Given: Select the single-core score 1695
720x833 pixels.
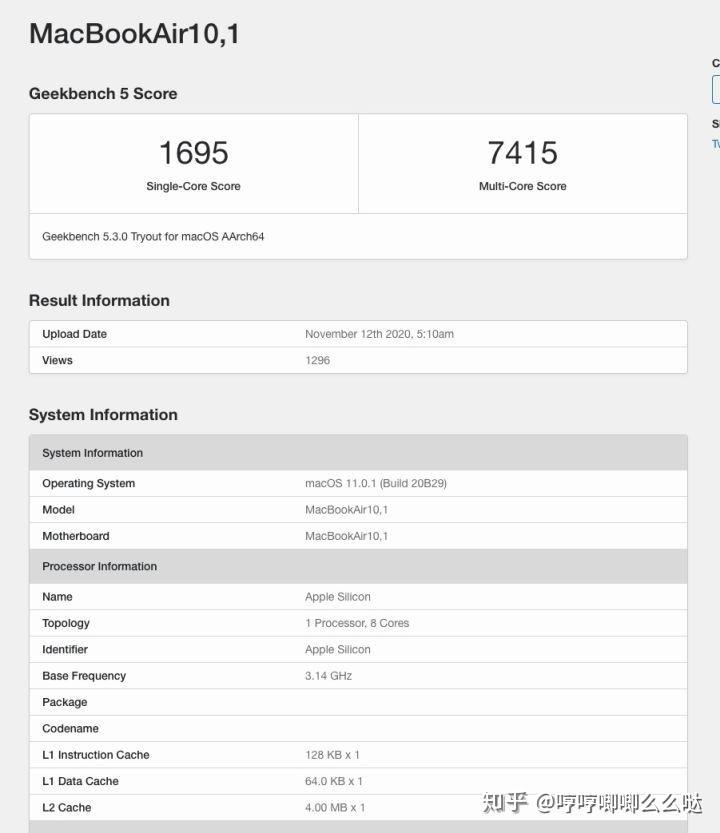Looking at the screenshot, I should 193,153.
